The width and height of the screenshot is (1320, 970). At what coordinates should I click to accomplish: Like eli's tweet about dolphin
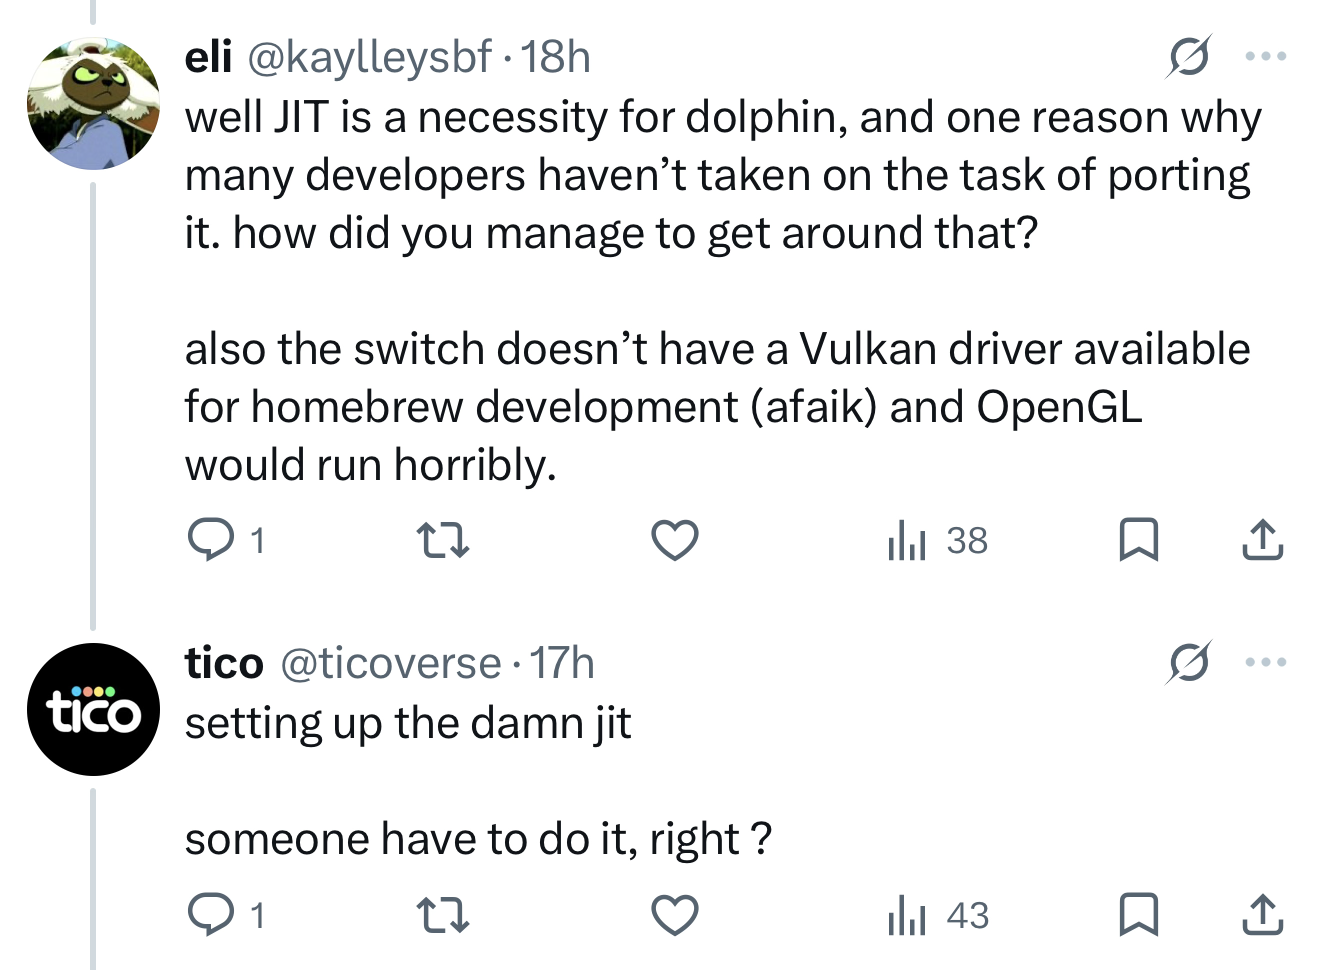(x=675, y=541)
